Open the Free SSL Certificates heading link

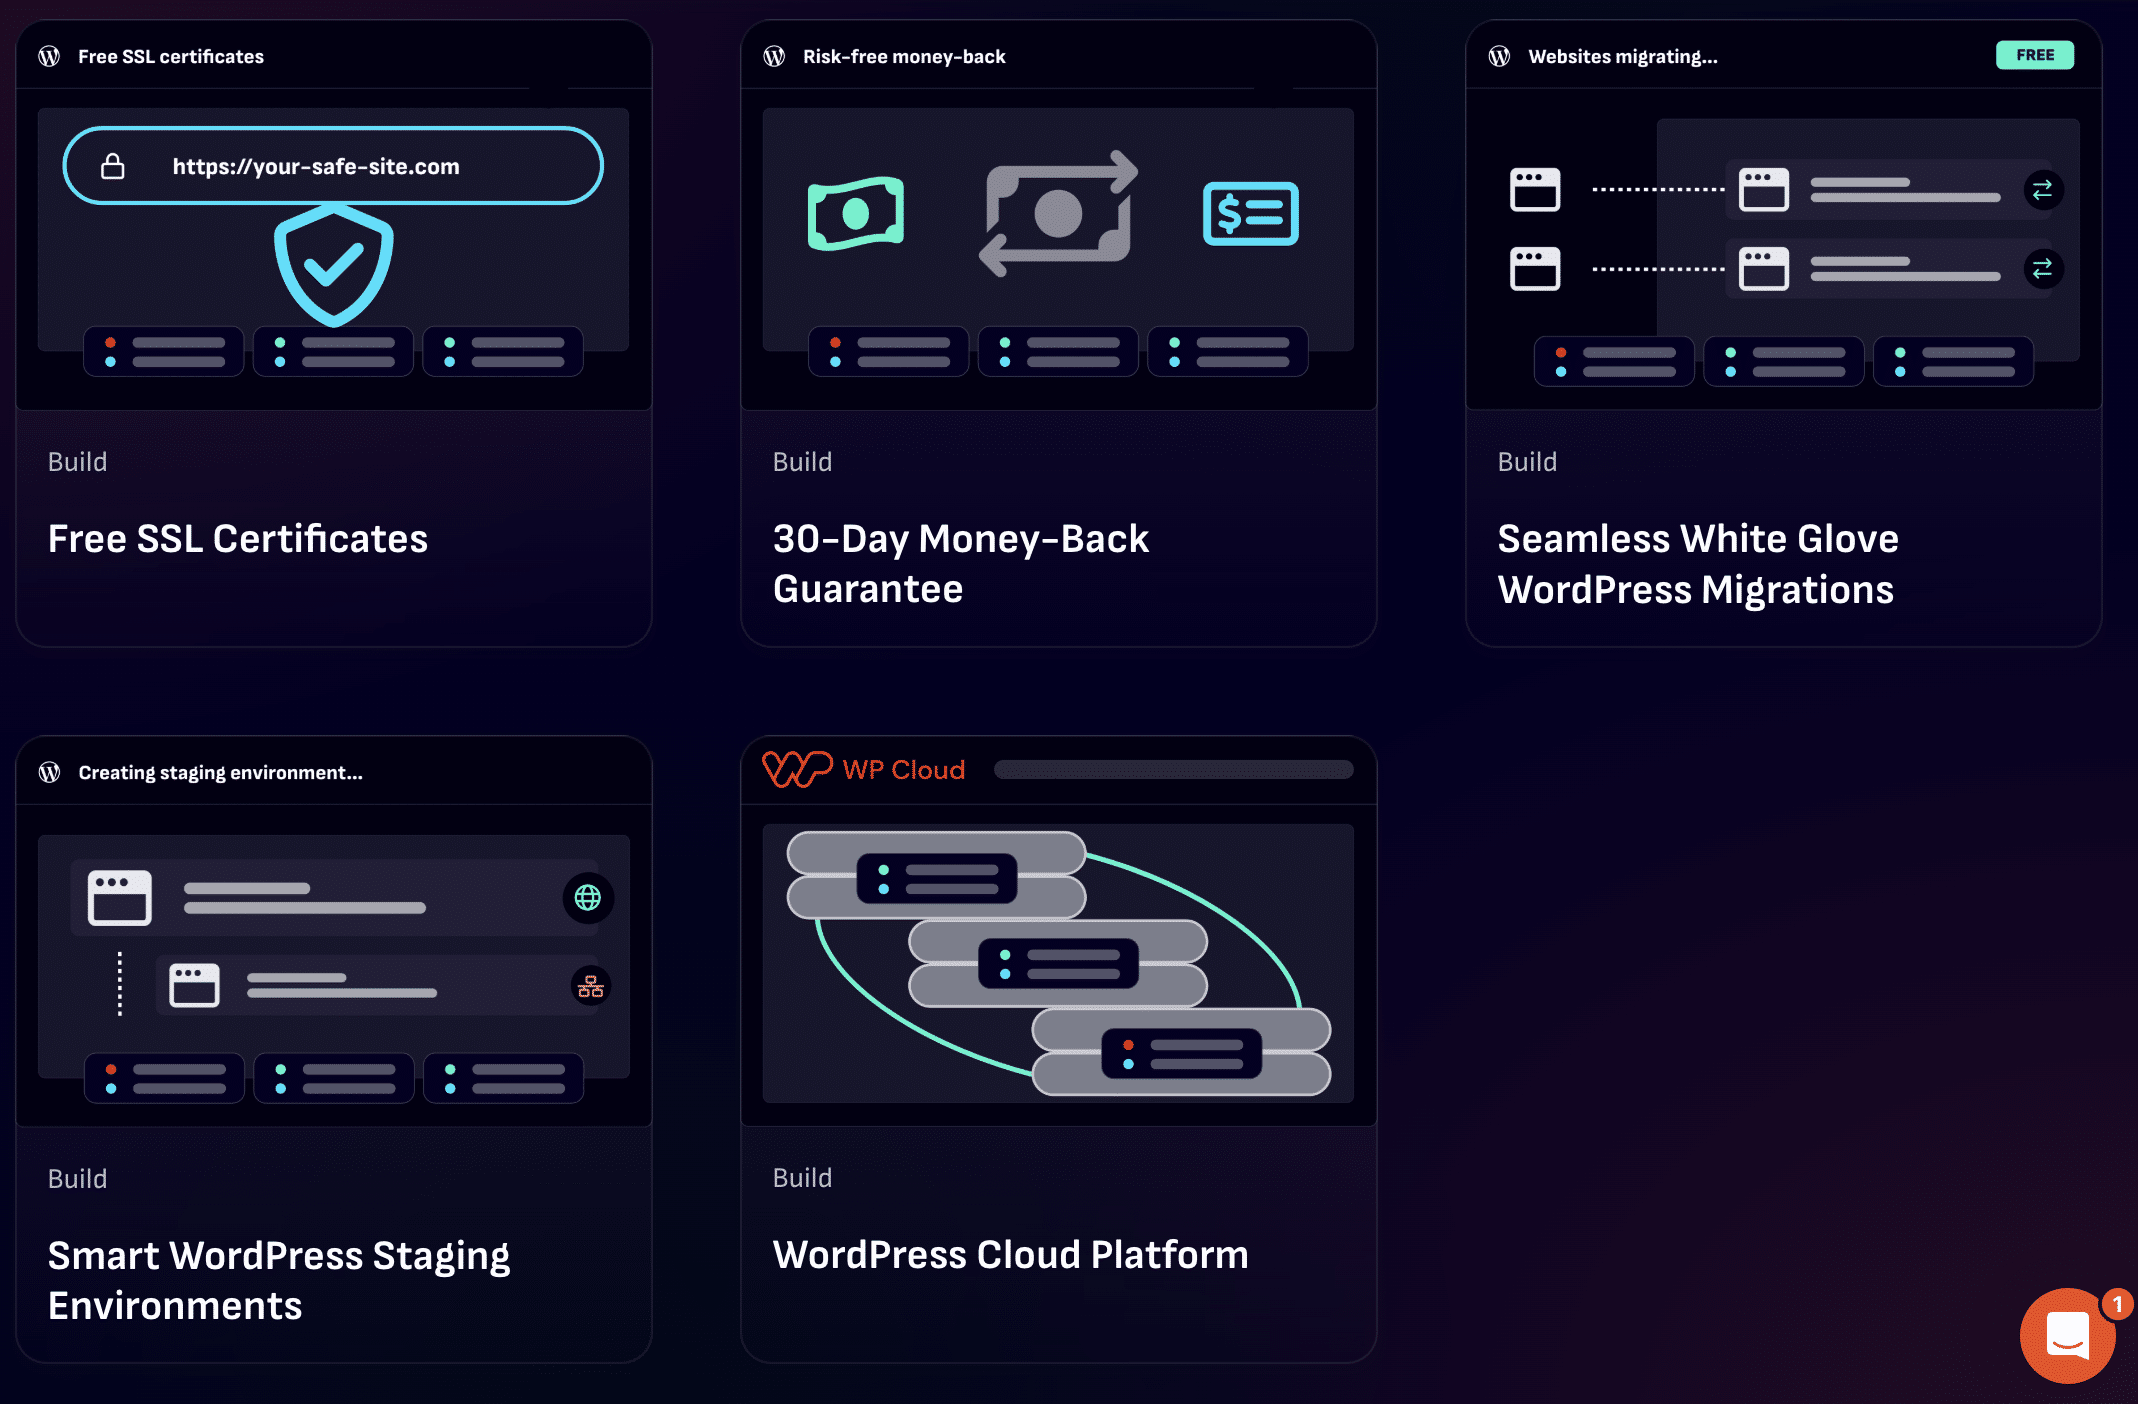[238, 539]
